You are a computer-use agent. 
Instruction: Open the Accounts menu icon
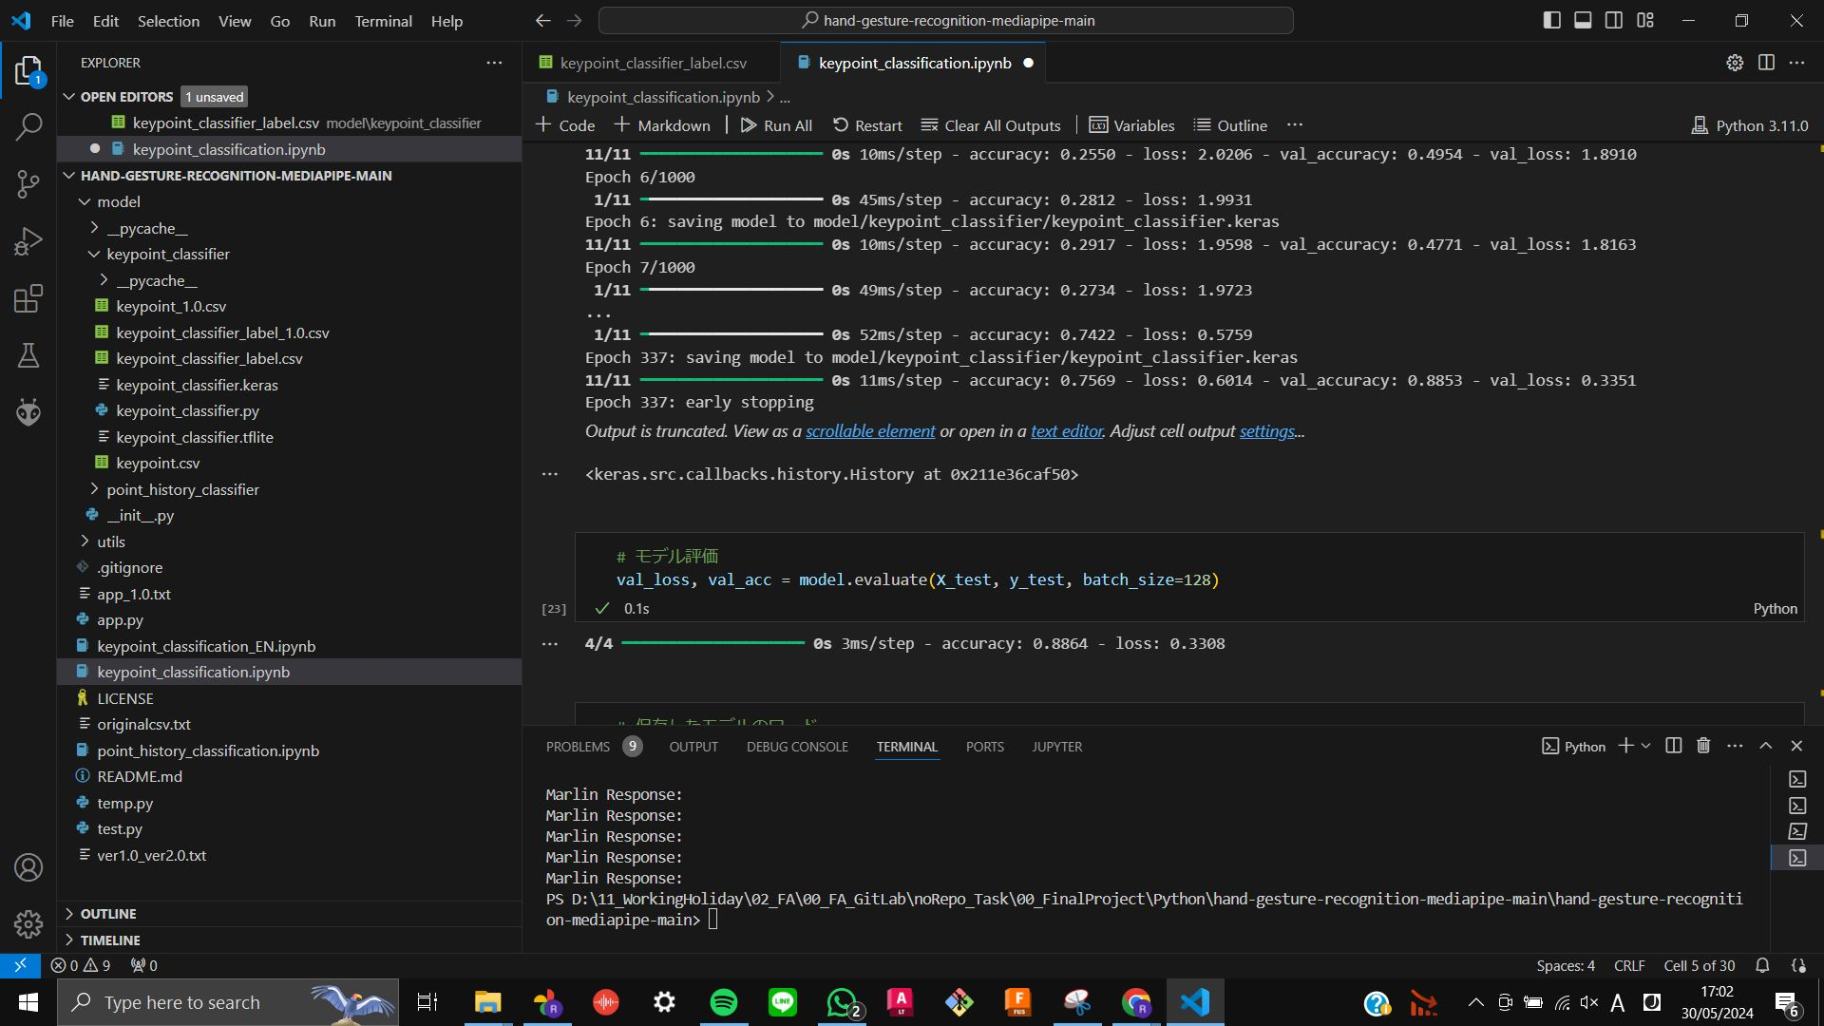point(28,868)
